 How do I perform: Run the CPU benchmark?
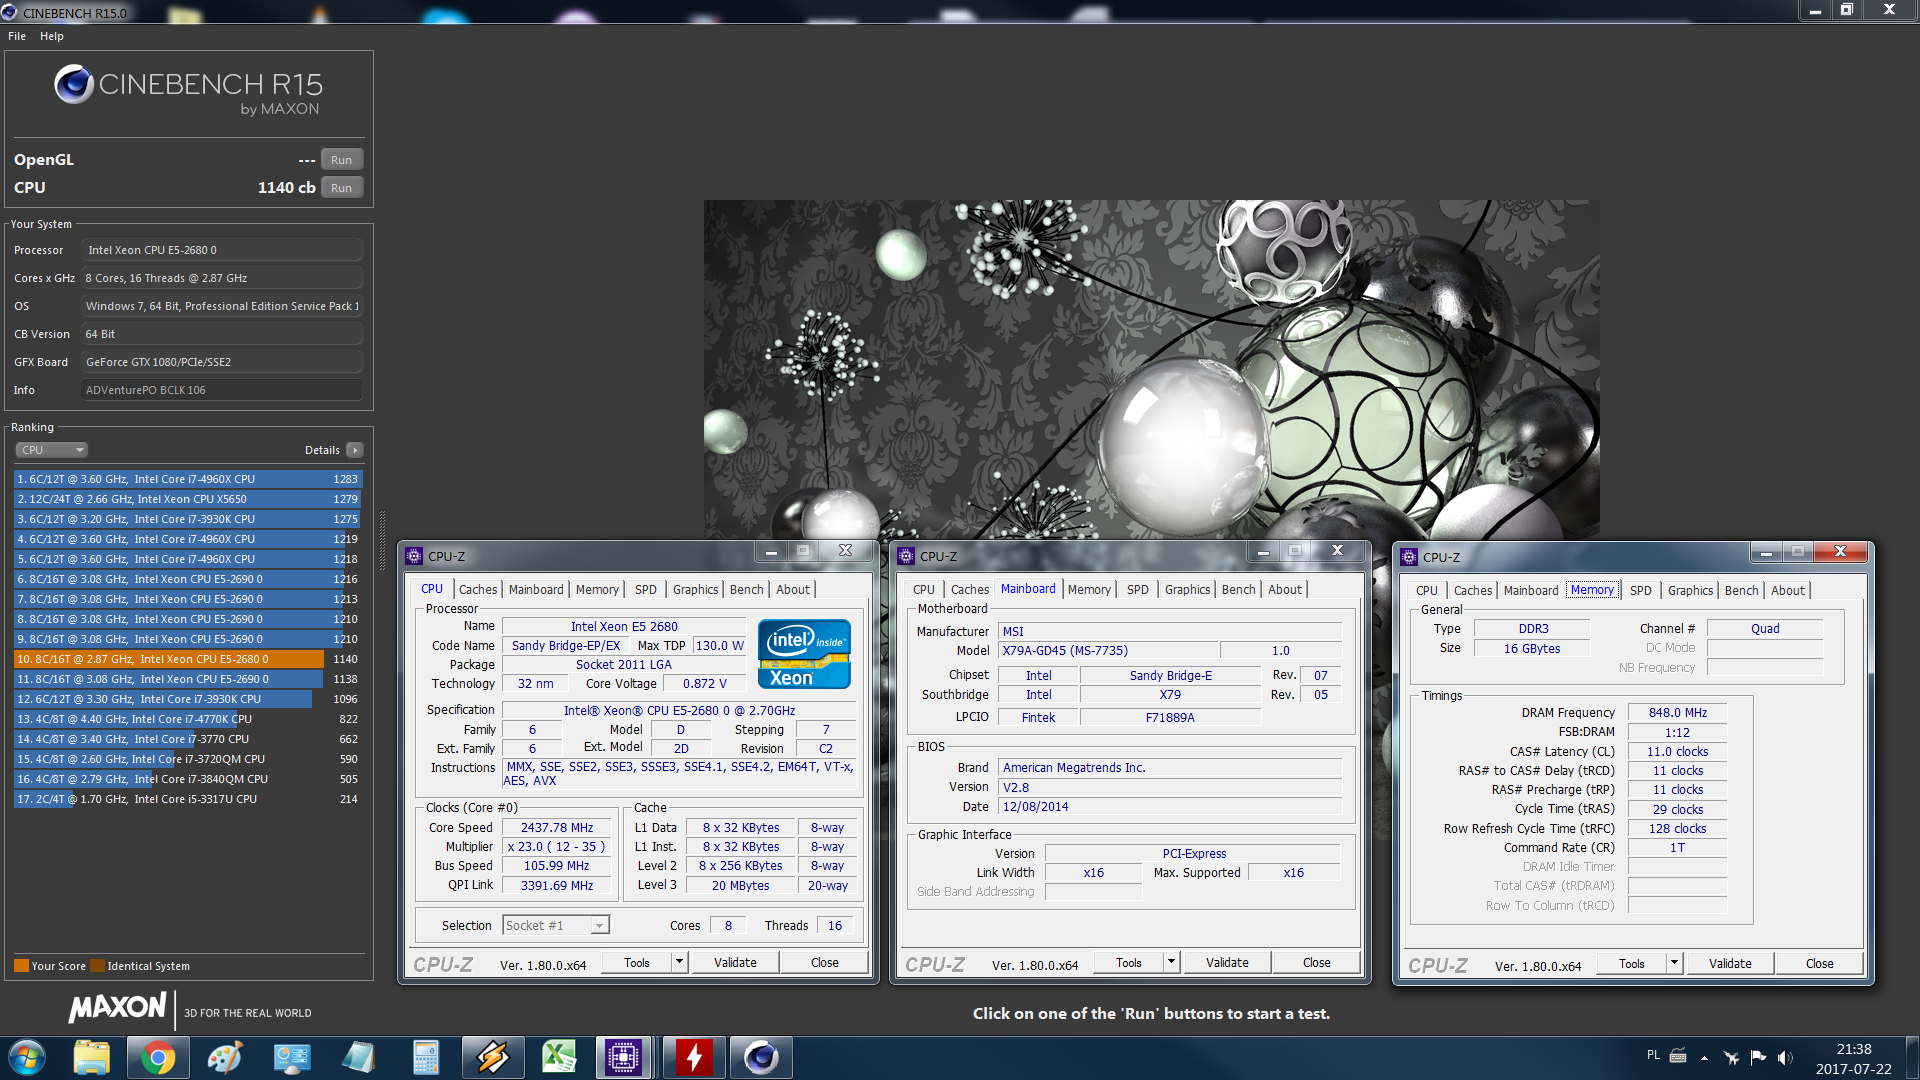pos(341,188)
